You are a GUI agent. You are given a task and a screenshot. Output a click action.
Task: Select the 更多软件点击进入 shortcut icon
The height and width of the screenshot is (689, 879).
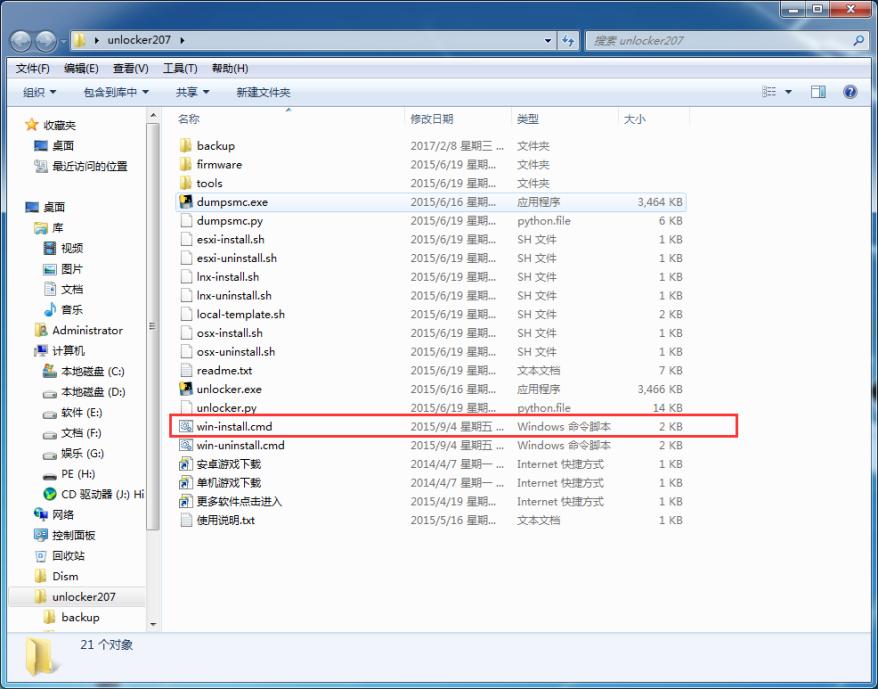(x=186, y=501)
